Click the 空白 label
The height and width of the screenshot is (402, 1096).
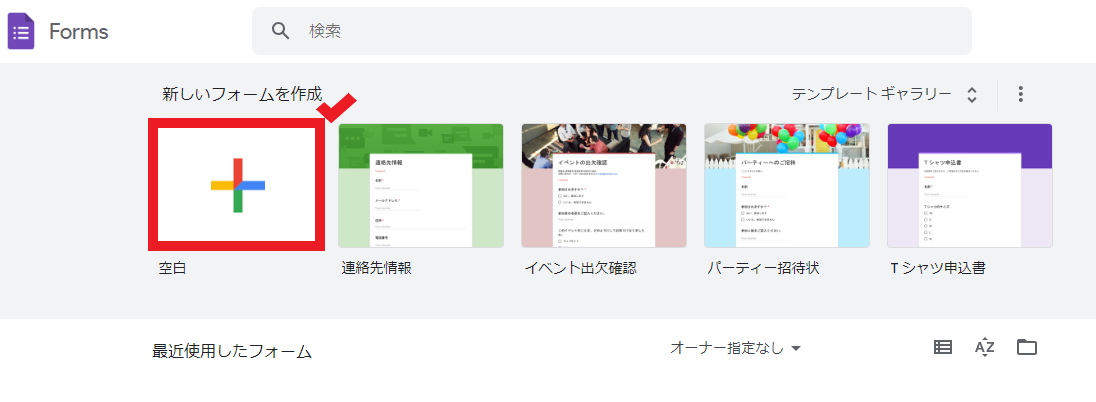(173, 268)
